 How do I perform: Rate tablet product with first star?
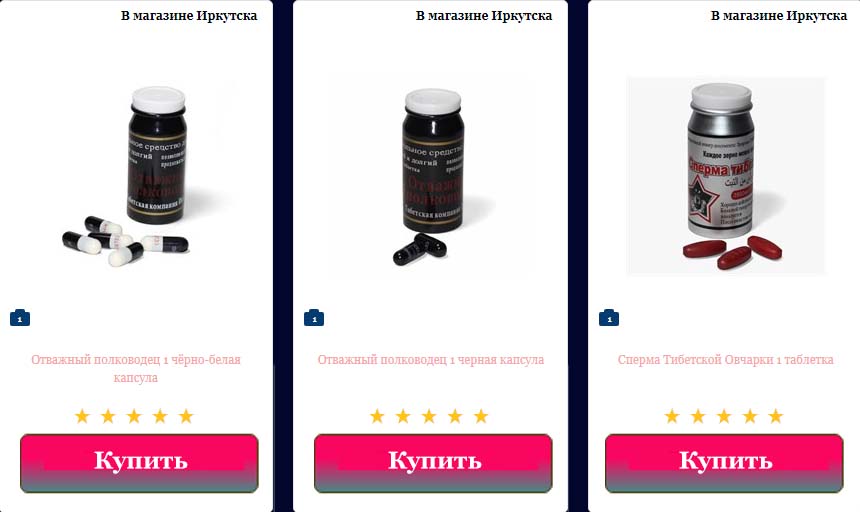[672, 416]
